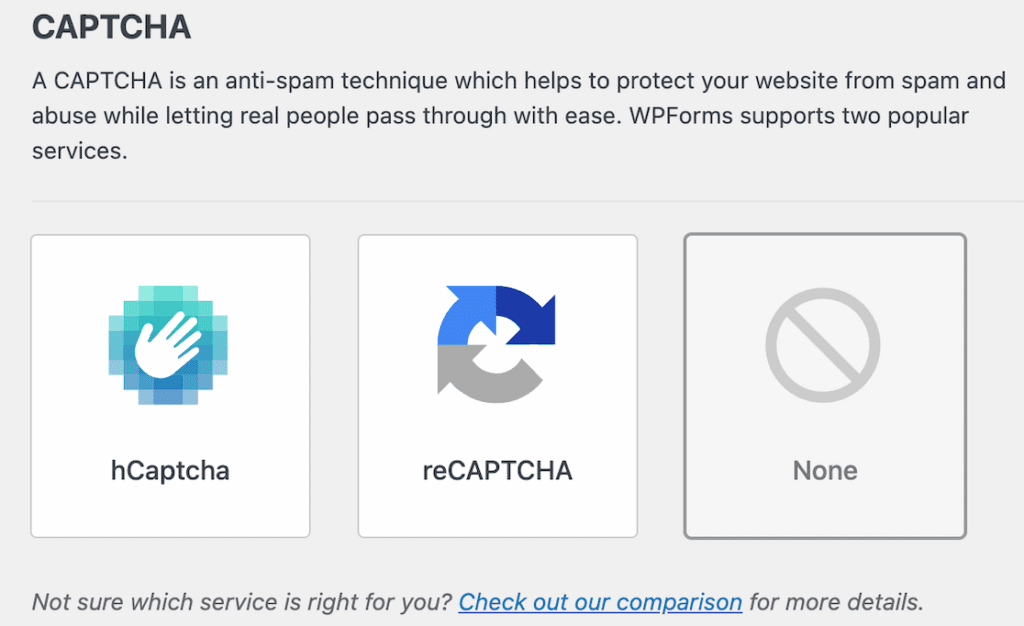
Task: Click the "reCAPTCHA" text label
Action: pyautogui.click(x=497, y=471)
